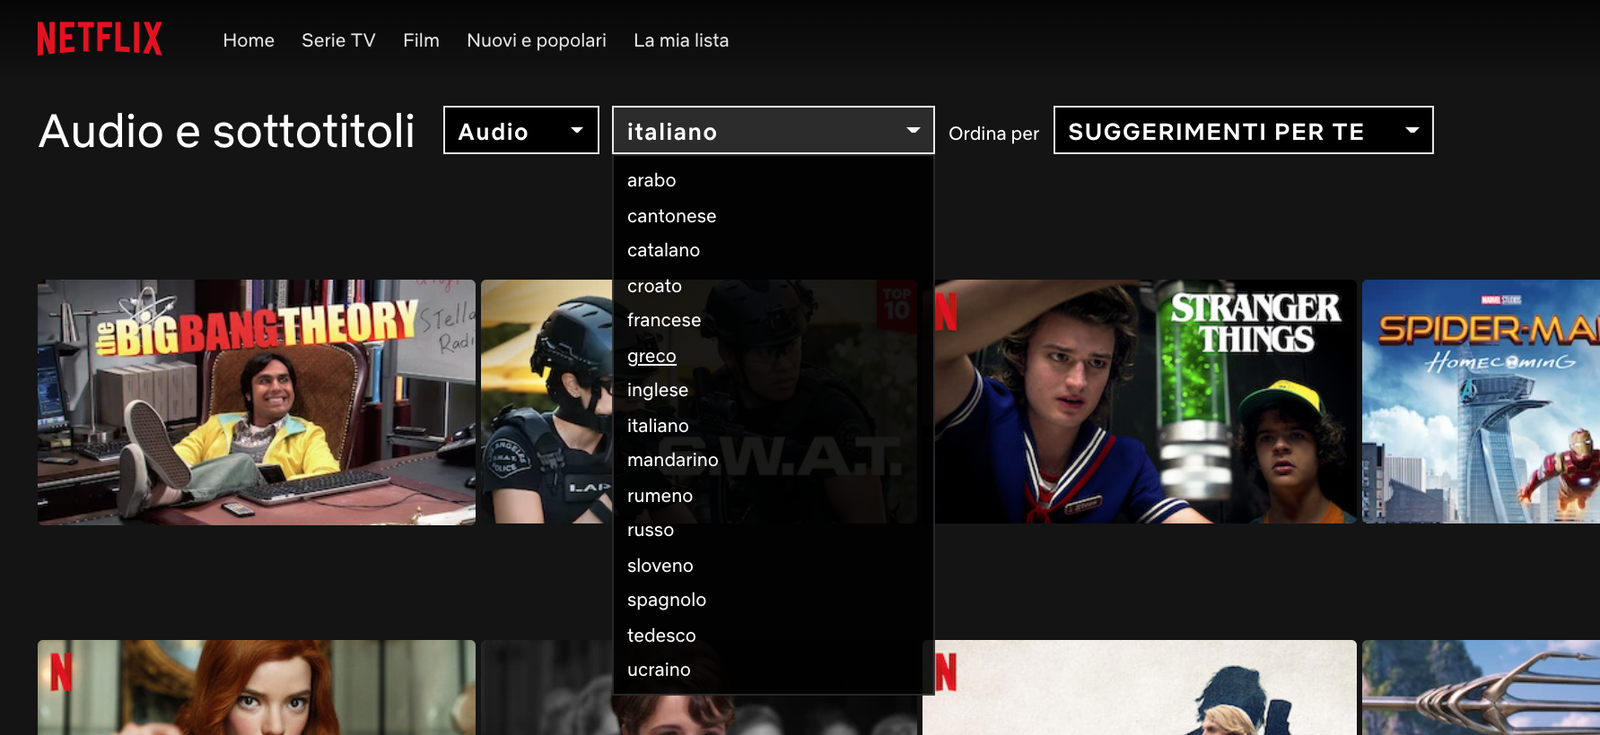
Task: Click the Netflix logo
Action: pos(100,39)
